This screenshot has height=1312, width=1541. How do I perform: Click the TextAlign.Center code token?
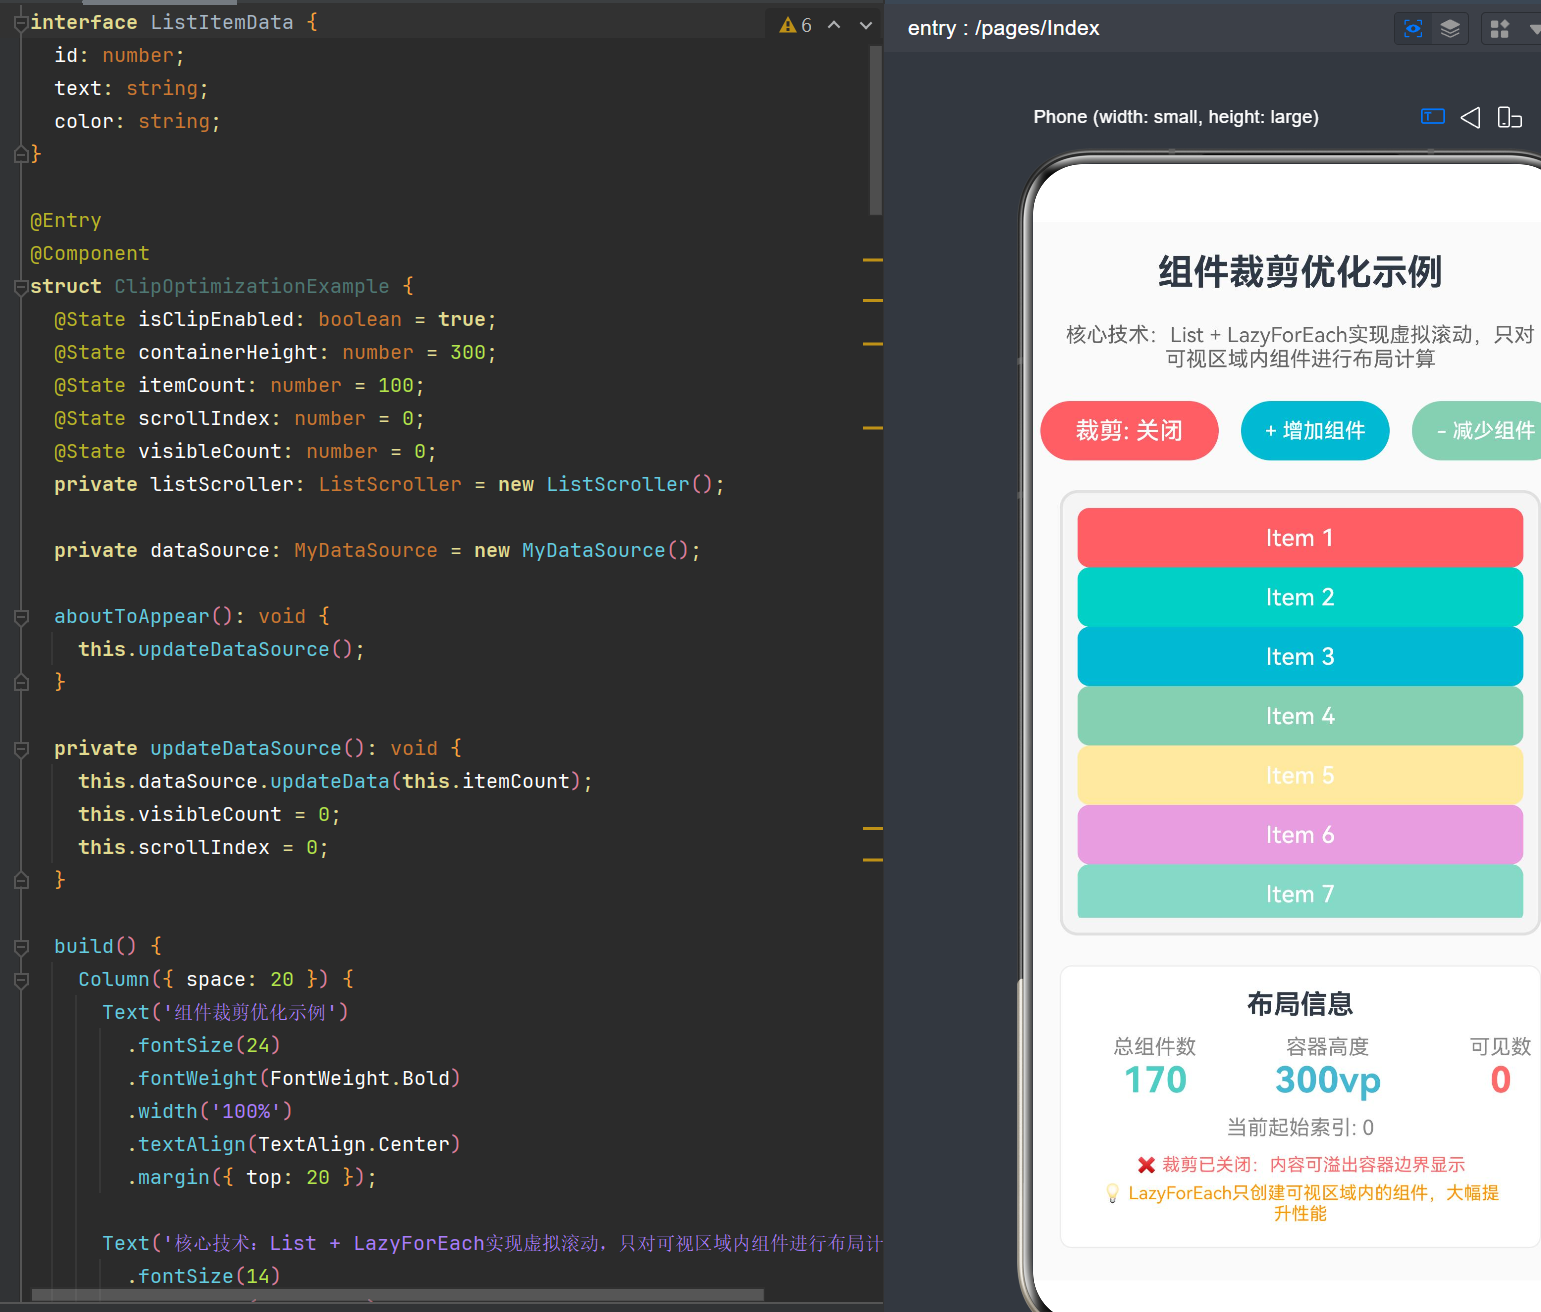coord(353,1144)
